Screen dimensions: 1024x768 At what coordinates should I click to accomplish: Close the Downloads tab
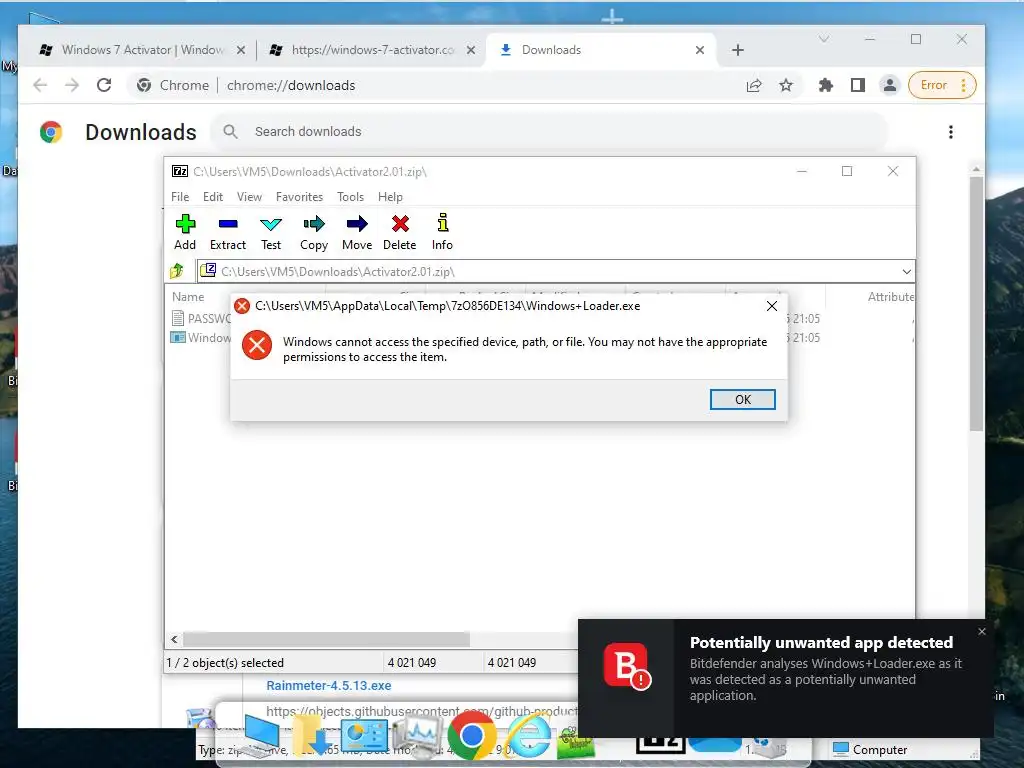(x=699, y=50)
